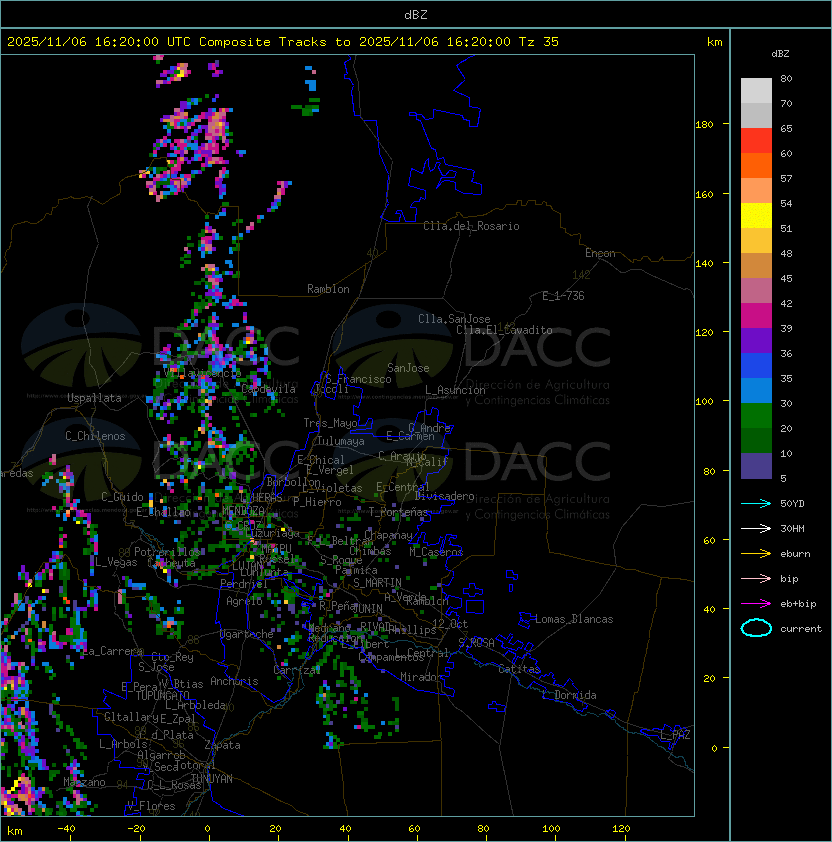Click the pink bip arrow legend icon
Screen dimensions: 832x842
[756, 578]
